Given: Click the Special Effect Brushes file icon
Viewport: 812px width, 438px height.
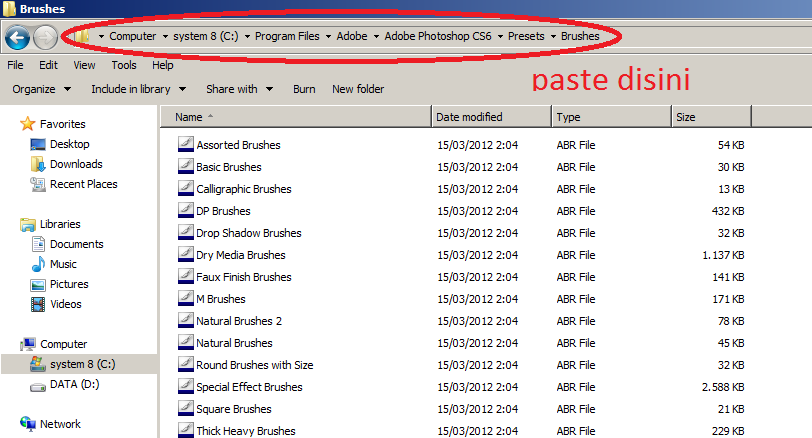Looking at the screenshot, I should [185, 386].
